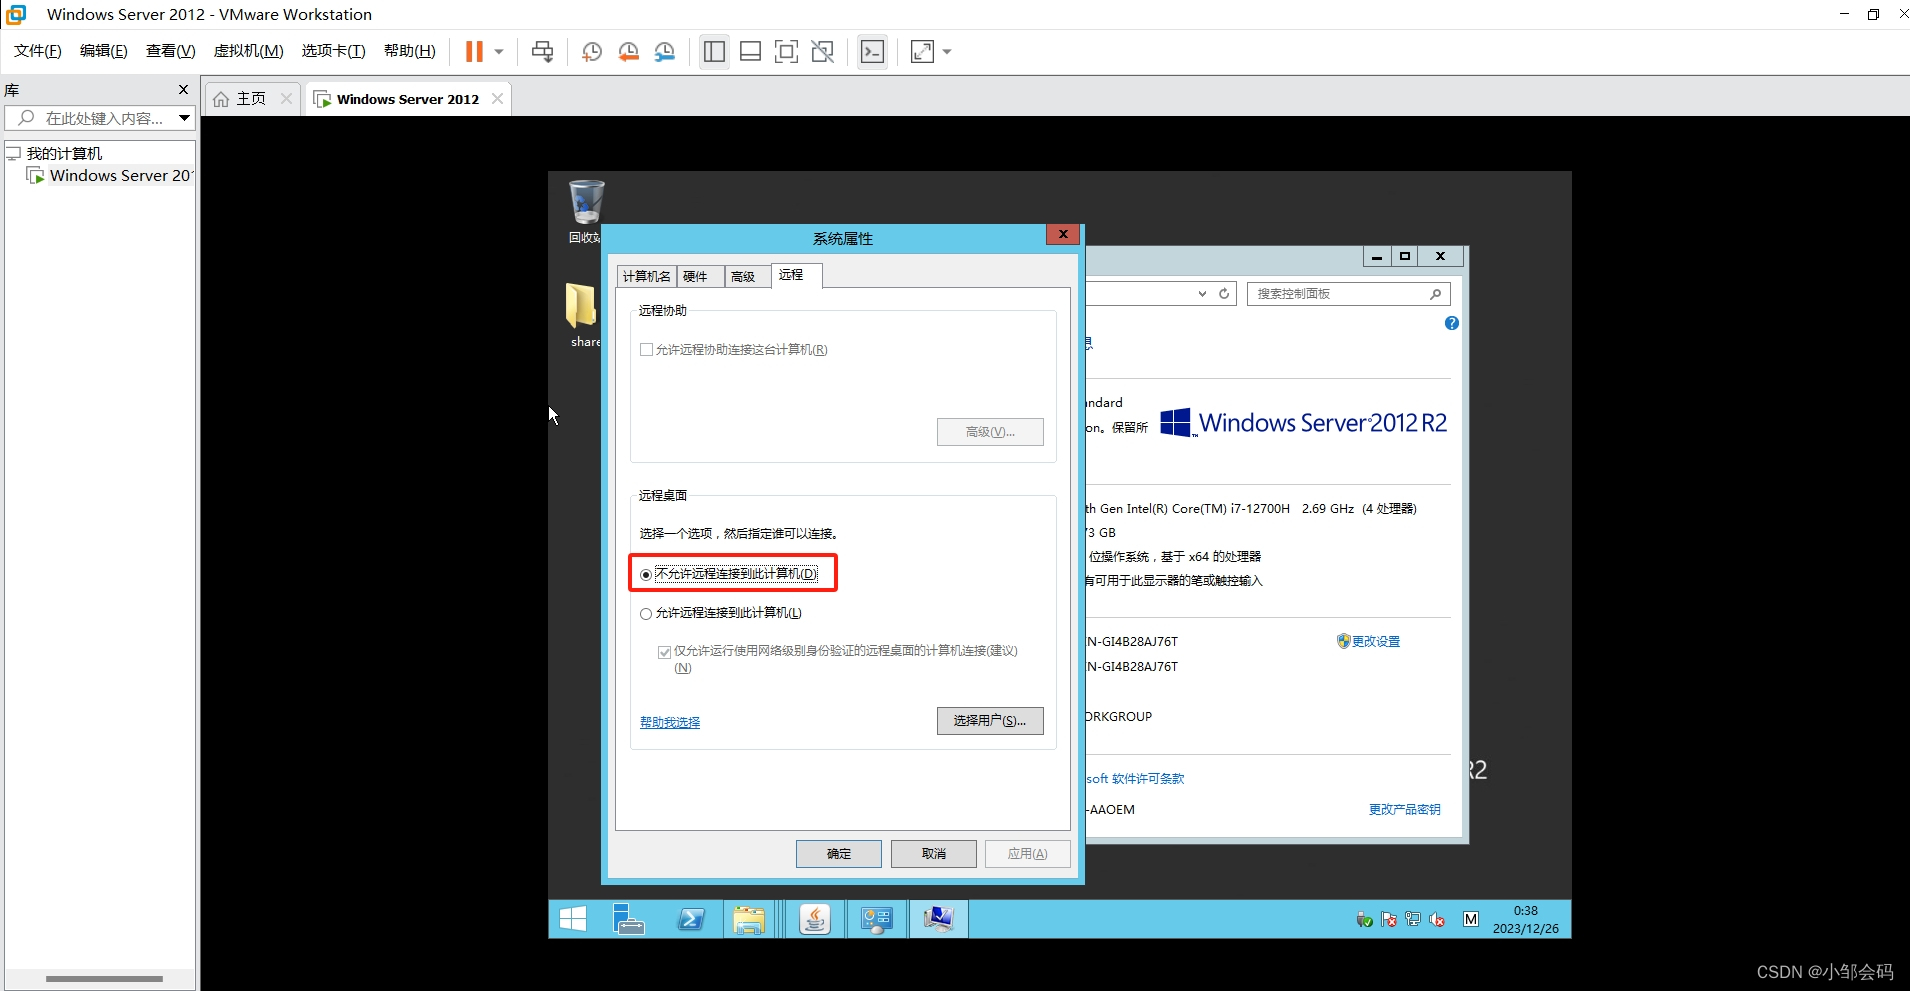This screenshot has height=991, width=1910.
Task: Launch PowerShell from taskbar
Action: click(691, 919)
